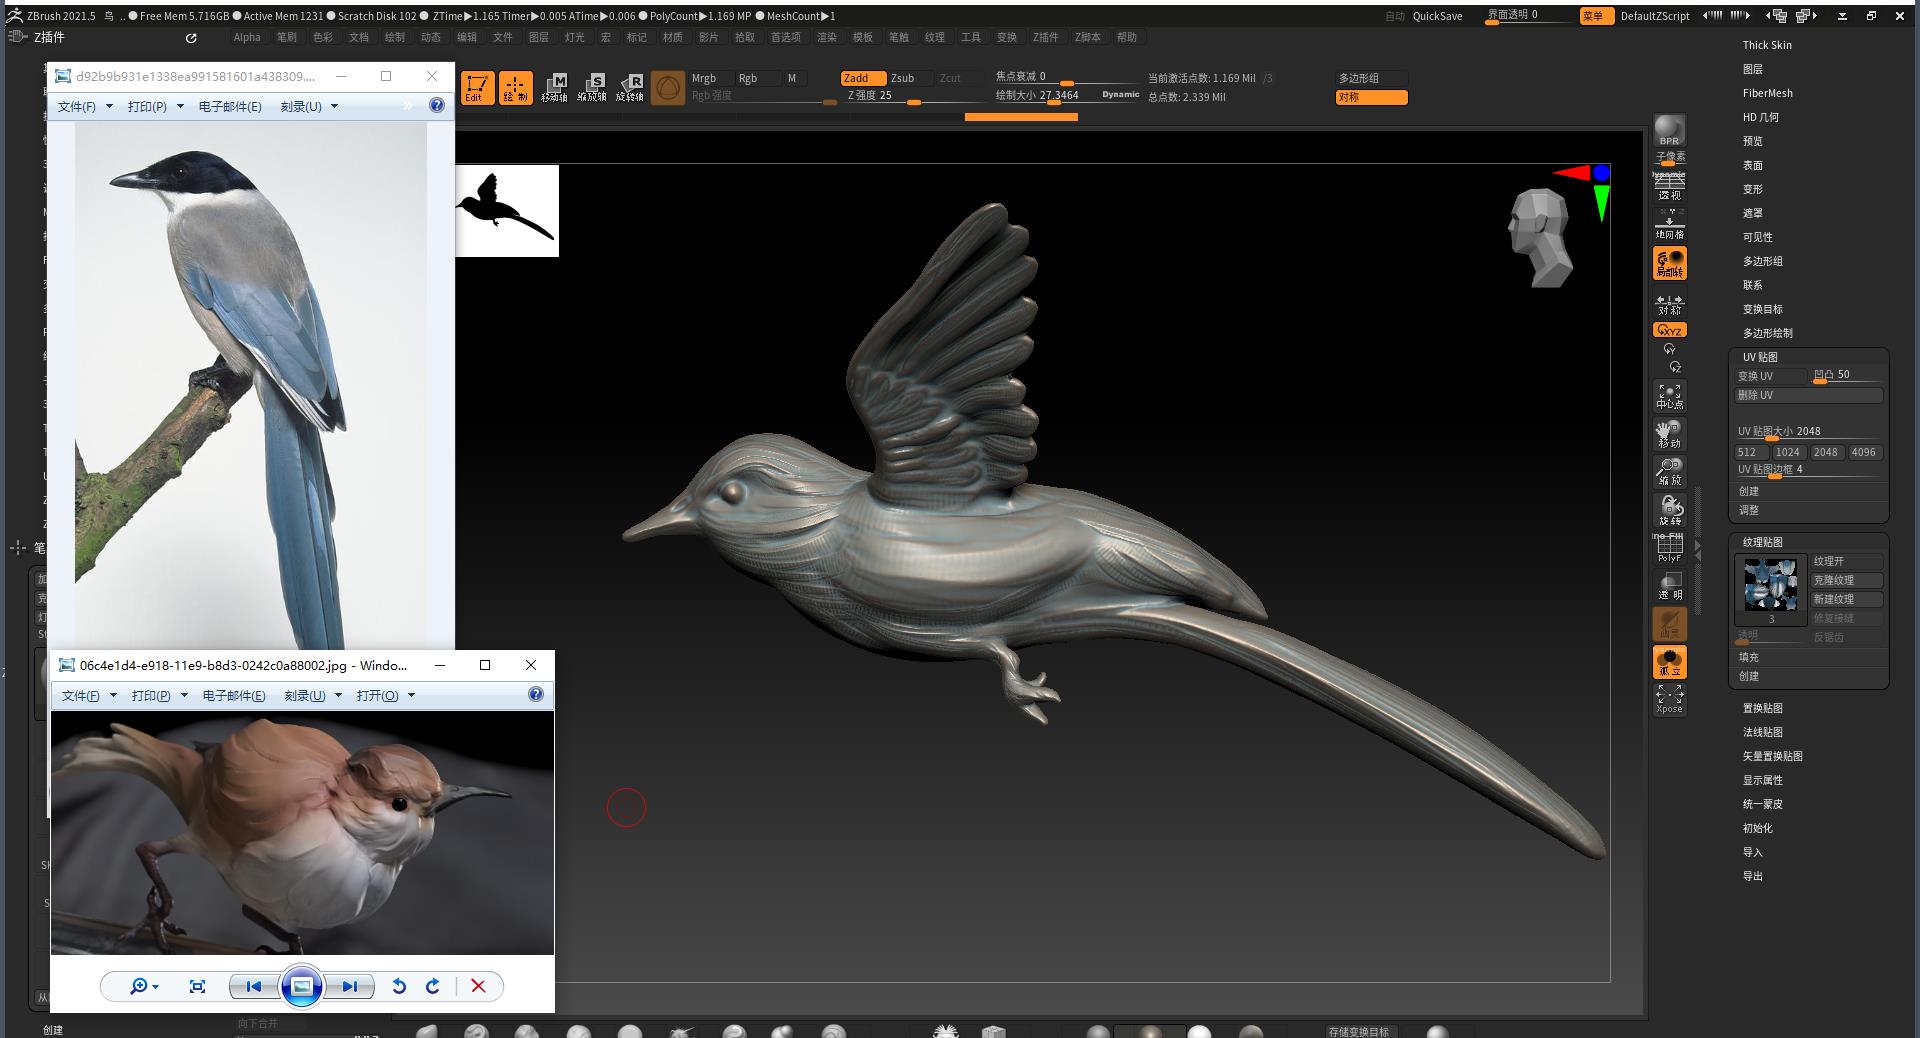The image size is (1920, 1038).
Task: Click the texture map thumbnail preview
Action: (x=1770, y=585)
